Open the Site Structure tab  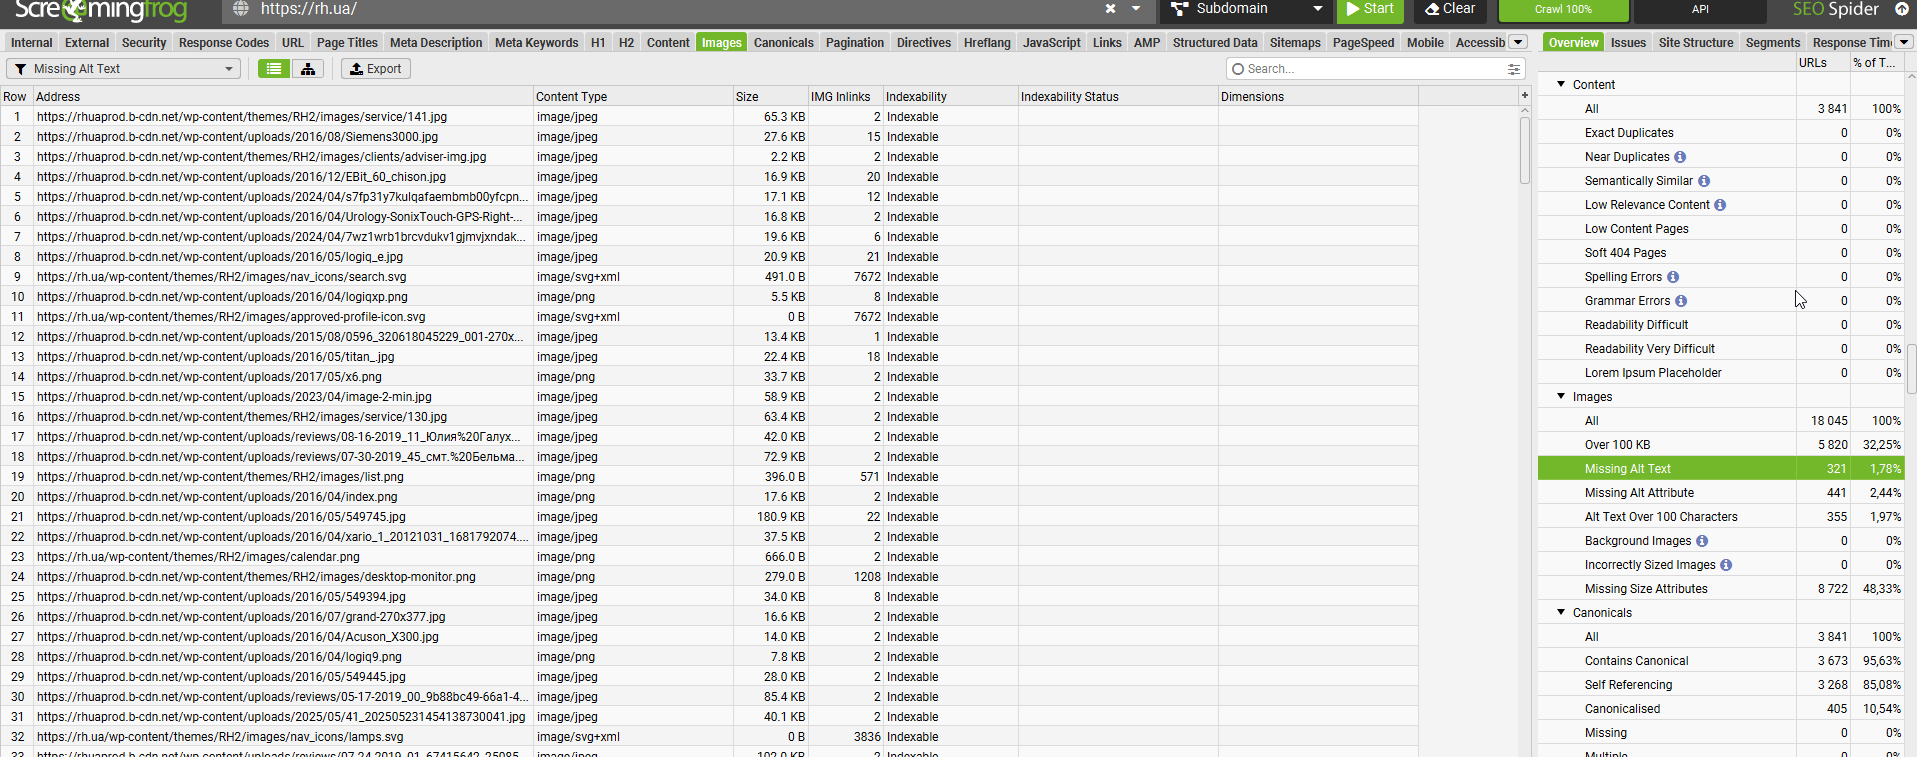click(1696, 43)
